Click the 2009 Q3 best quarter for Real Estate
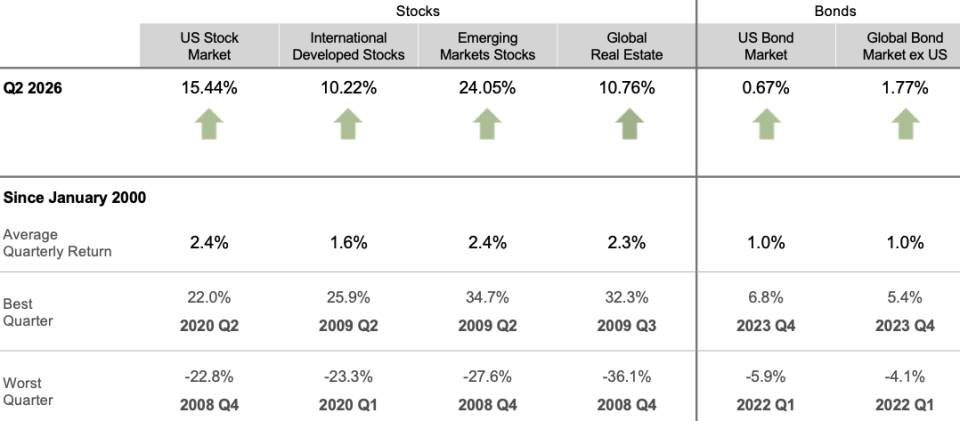This screenshot has height=421, width=960. (x=626, y=326)
